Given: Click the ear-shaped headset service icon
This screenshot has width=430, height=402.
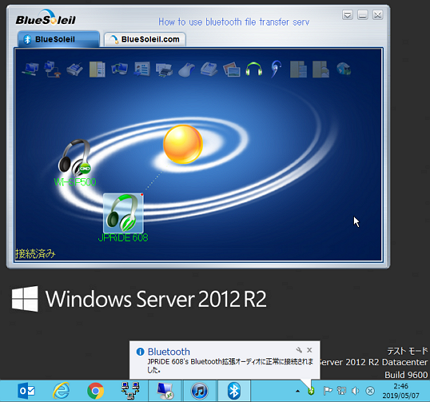Looking at the screenshot, I should coord(276,69).
